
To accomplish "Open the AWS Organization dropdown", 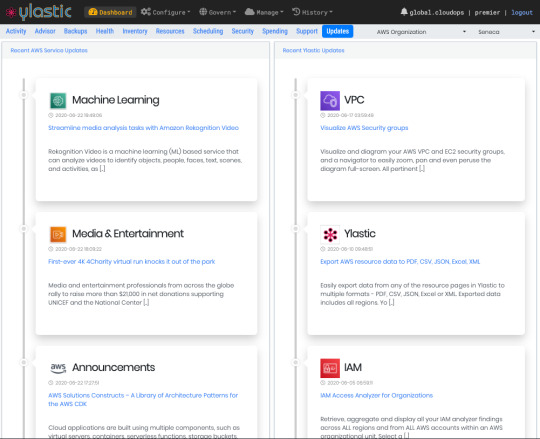I will 421,32.
